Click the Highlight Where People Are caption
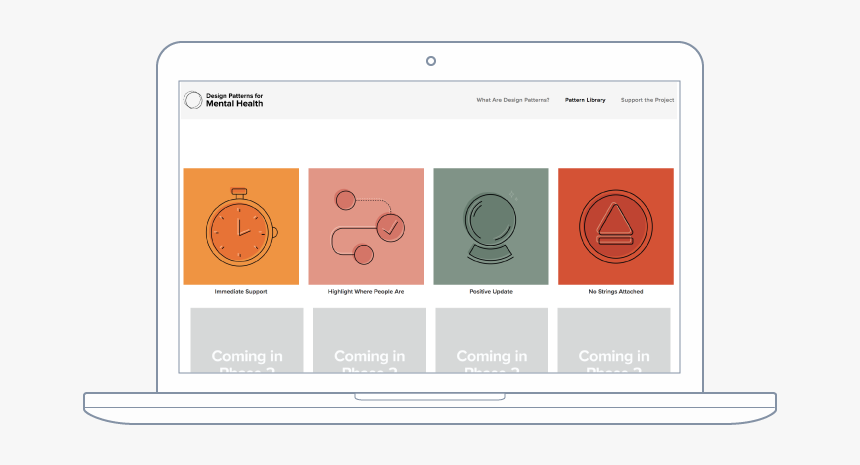Viewport: 860px width, 465px height. pos(366,292)
